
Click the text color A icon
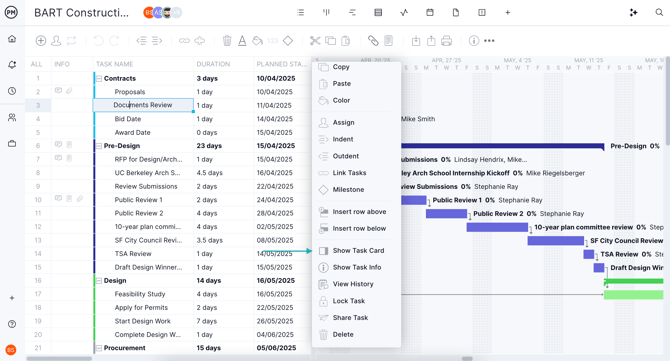click(x=242, y=41)
